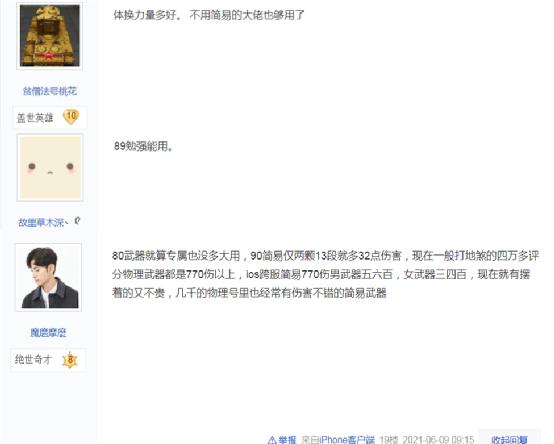Open the level 8 star badge

pos(70,360)
